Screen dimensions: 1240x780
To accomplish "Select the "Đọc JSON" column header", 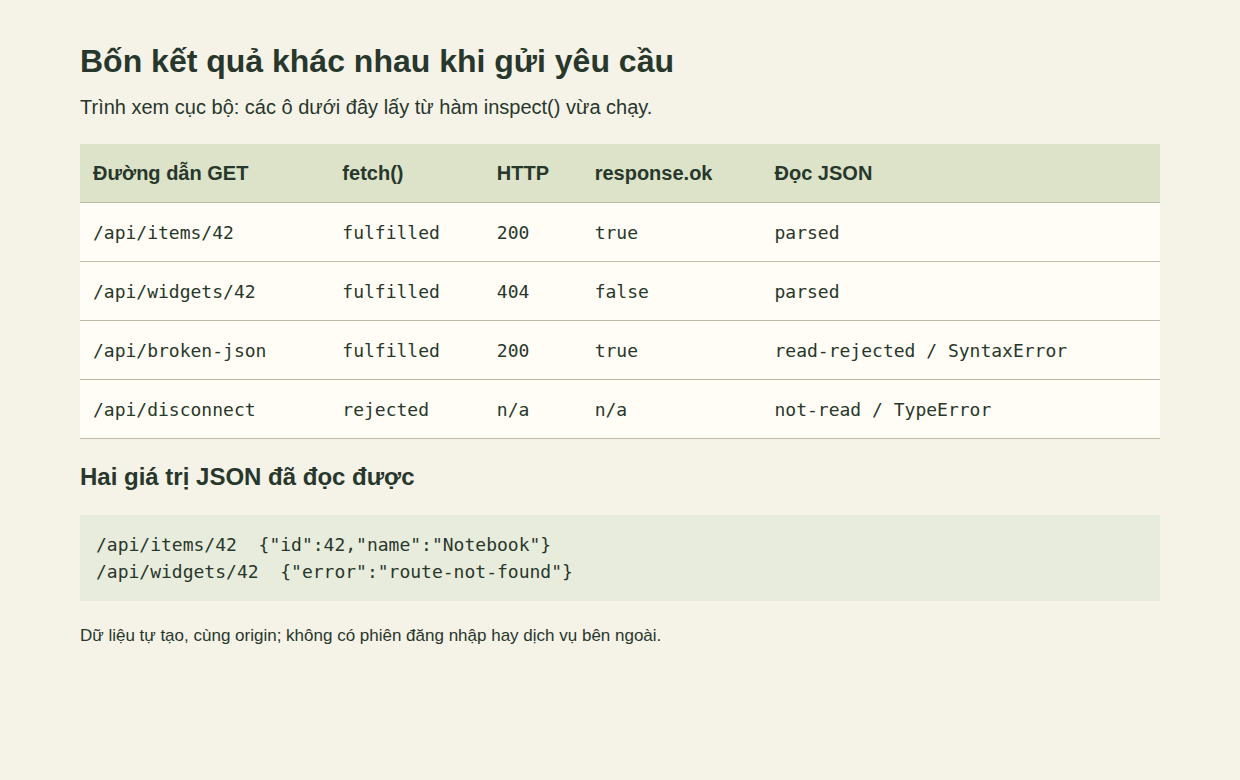I will 961,173.
